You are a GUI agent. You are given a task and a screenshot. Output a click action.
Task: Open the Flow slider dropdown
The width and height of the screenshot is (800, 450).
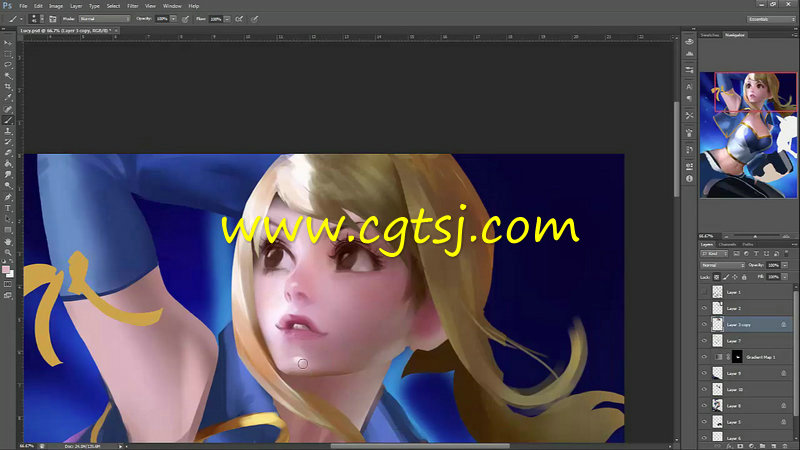(x=227, y=19)
